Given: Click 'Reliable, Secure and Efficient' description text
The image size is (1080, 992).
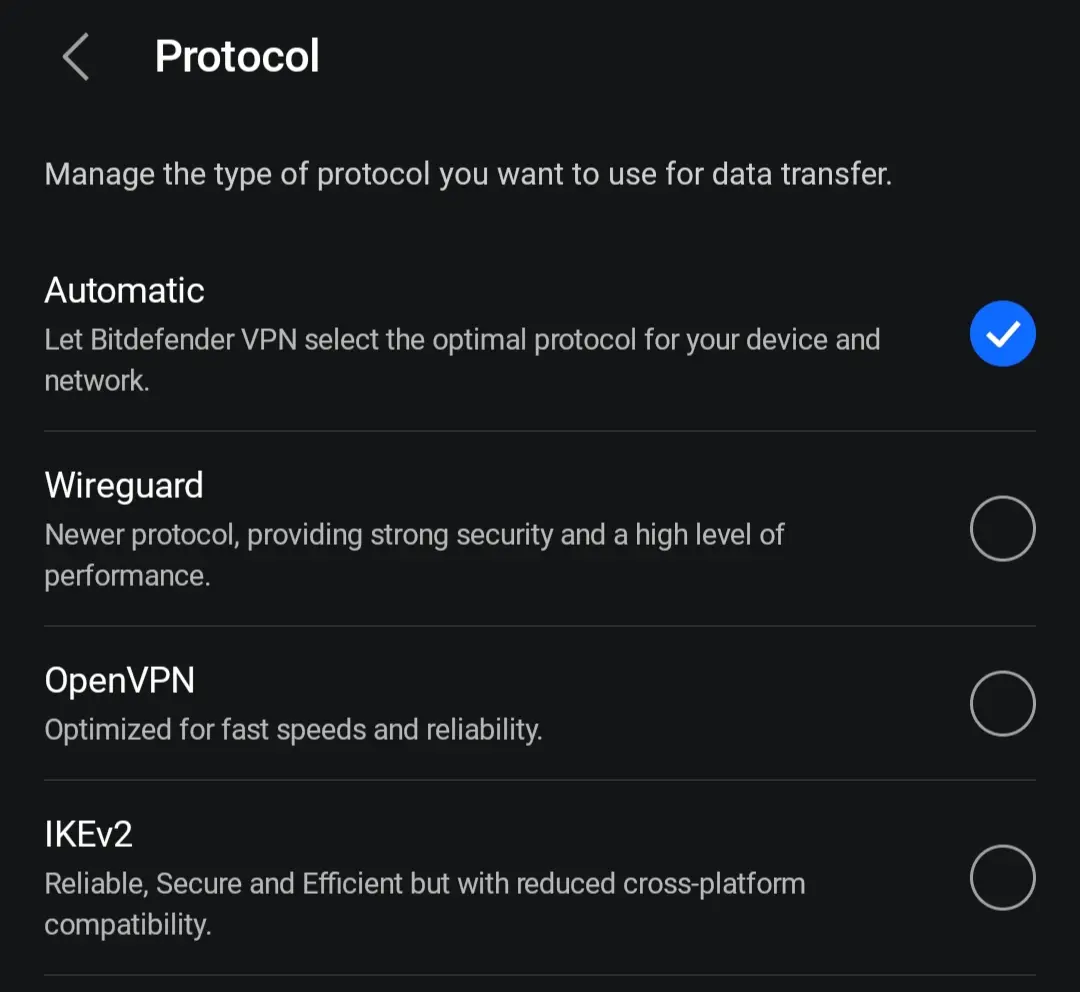Looking at the screenshot, I should point(425,904).
